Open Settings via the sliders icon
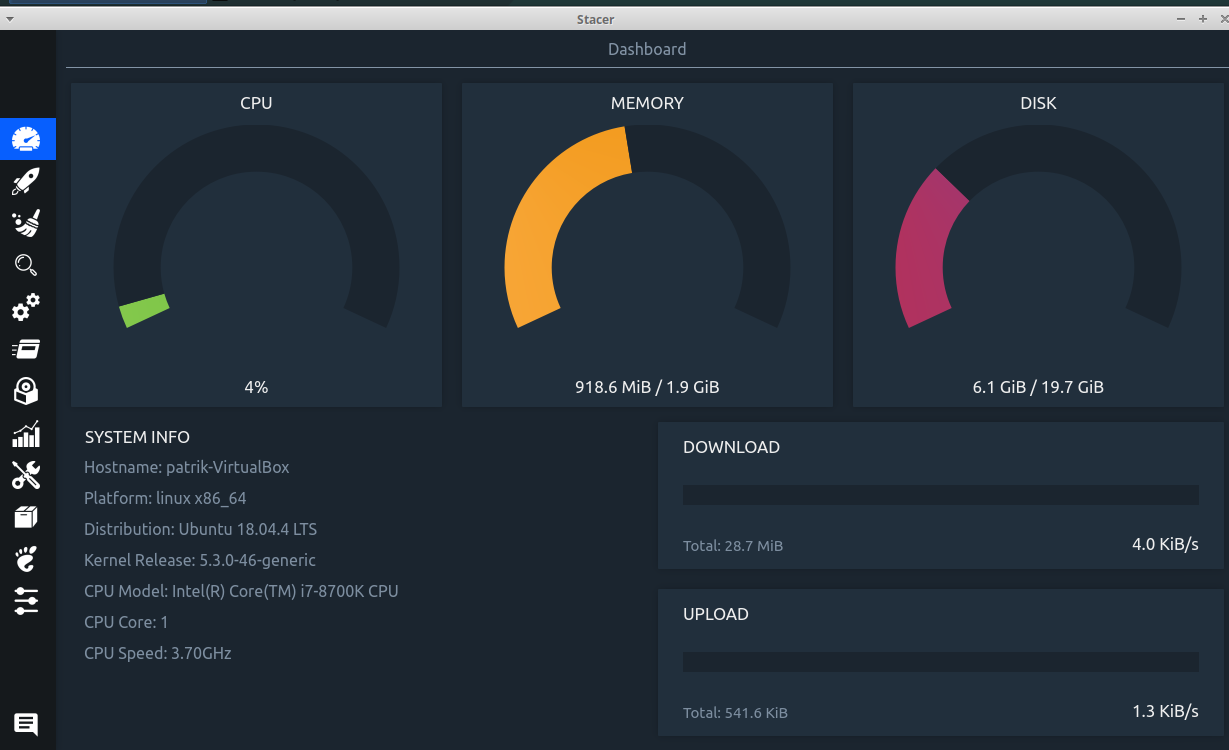 26,601
